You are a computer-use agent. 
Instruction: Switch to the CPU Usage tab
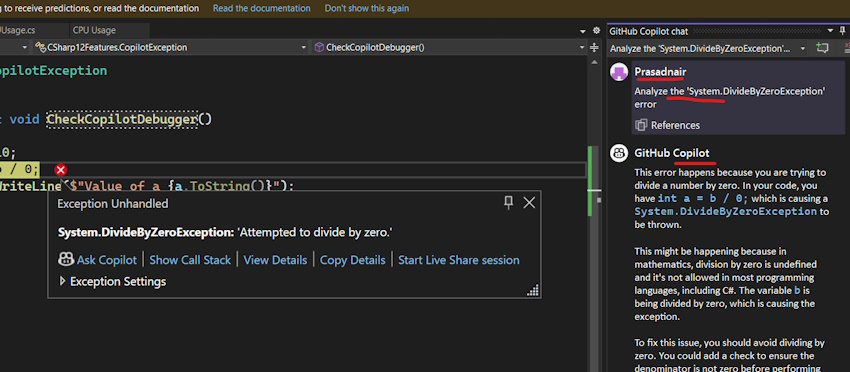(94, 30)
